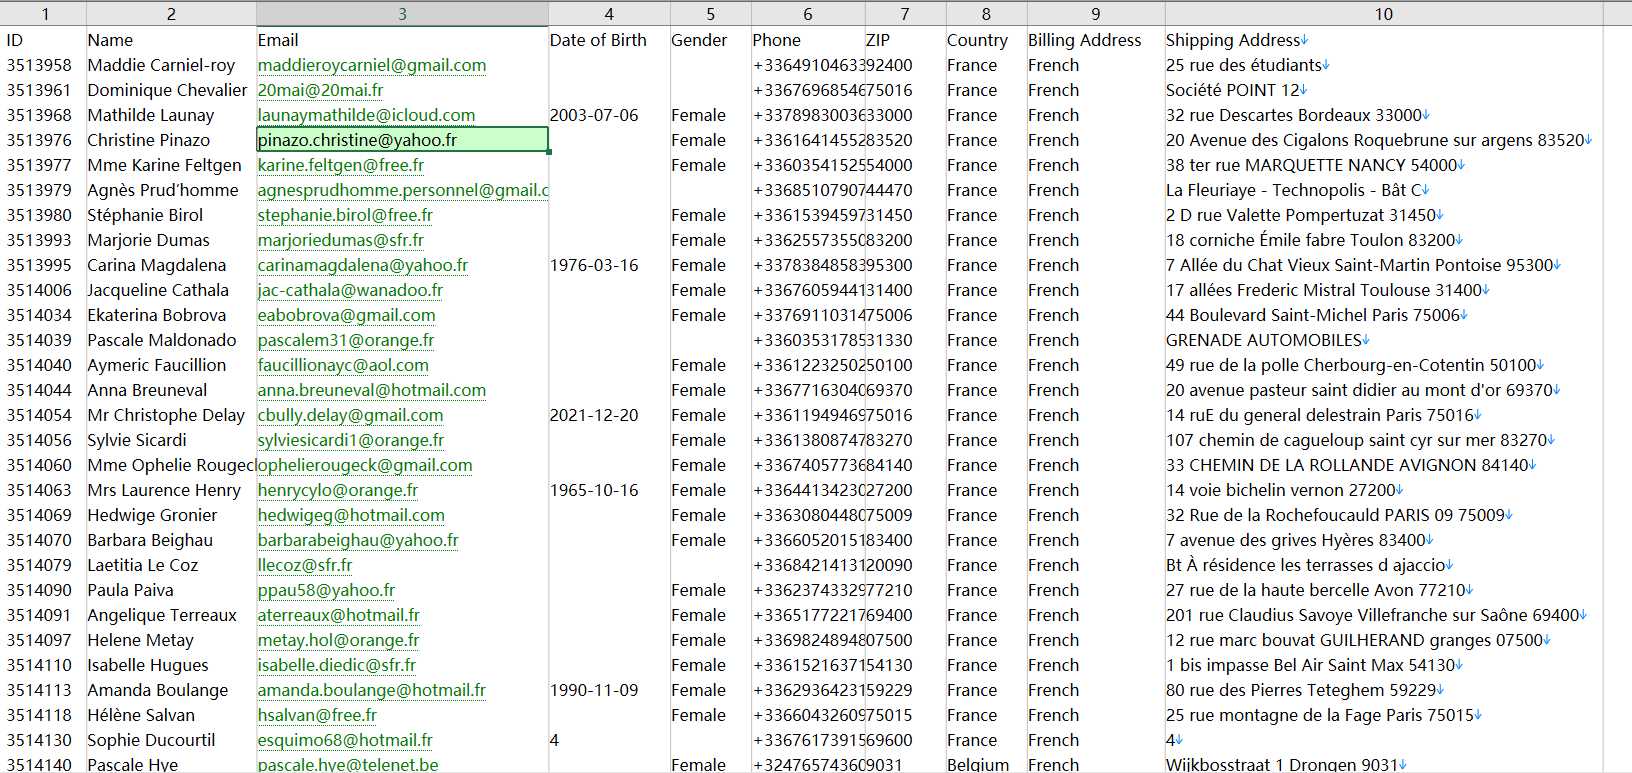Click jac-cathala@wanadoo.fr link
This screenshot has height=773, width=1632.
(350, 290)
